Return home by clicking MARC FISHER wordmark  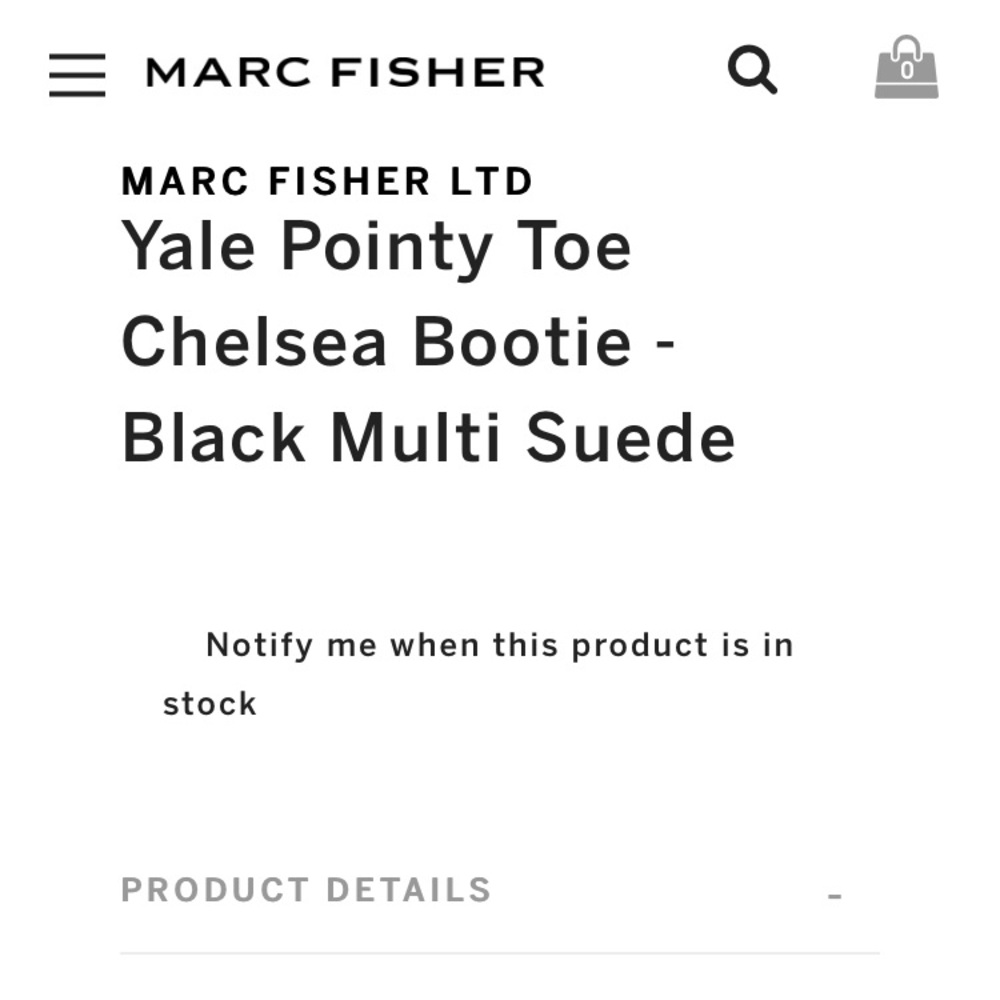click(345, 71)
